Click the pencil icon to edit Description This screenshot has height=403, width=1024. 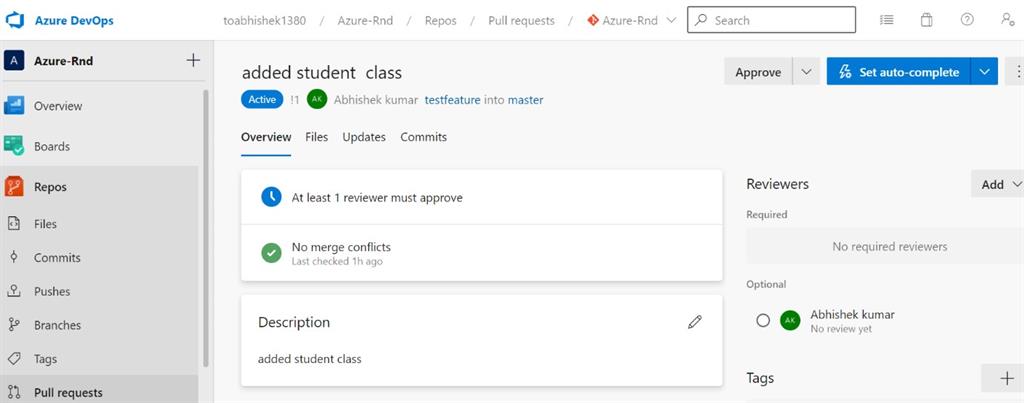pyautogui.click(x=695, y=322)
